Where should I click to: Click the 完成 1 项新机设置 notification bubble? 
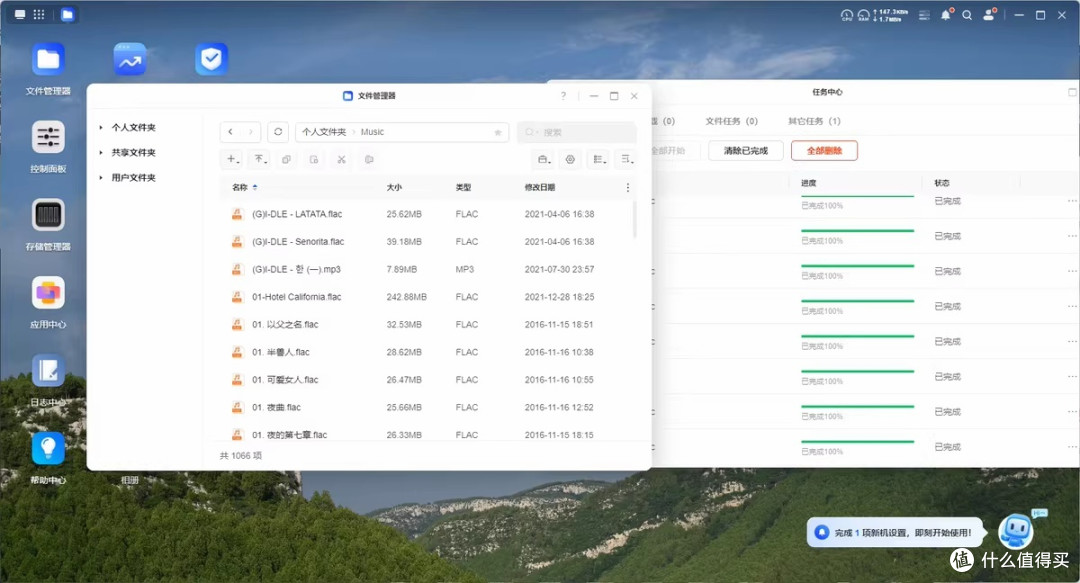pos(895,533)
